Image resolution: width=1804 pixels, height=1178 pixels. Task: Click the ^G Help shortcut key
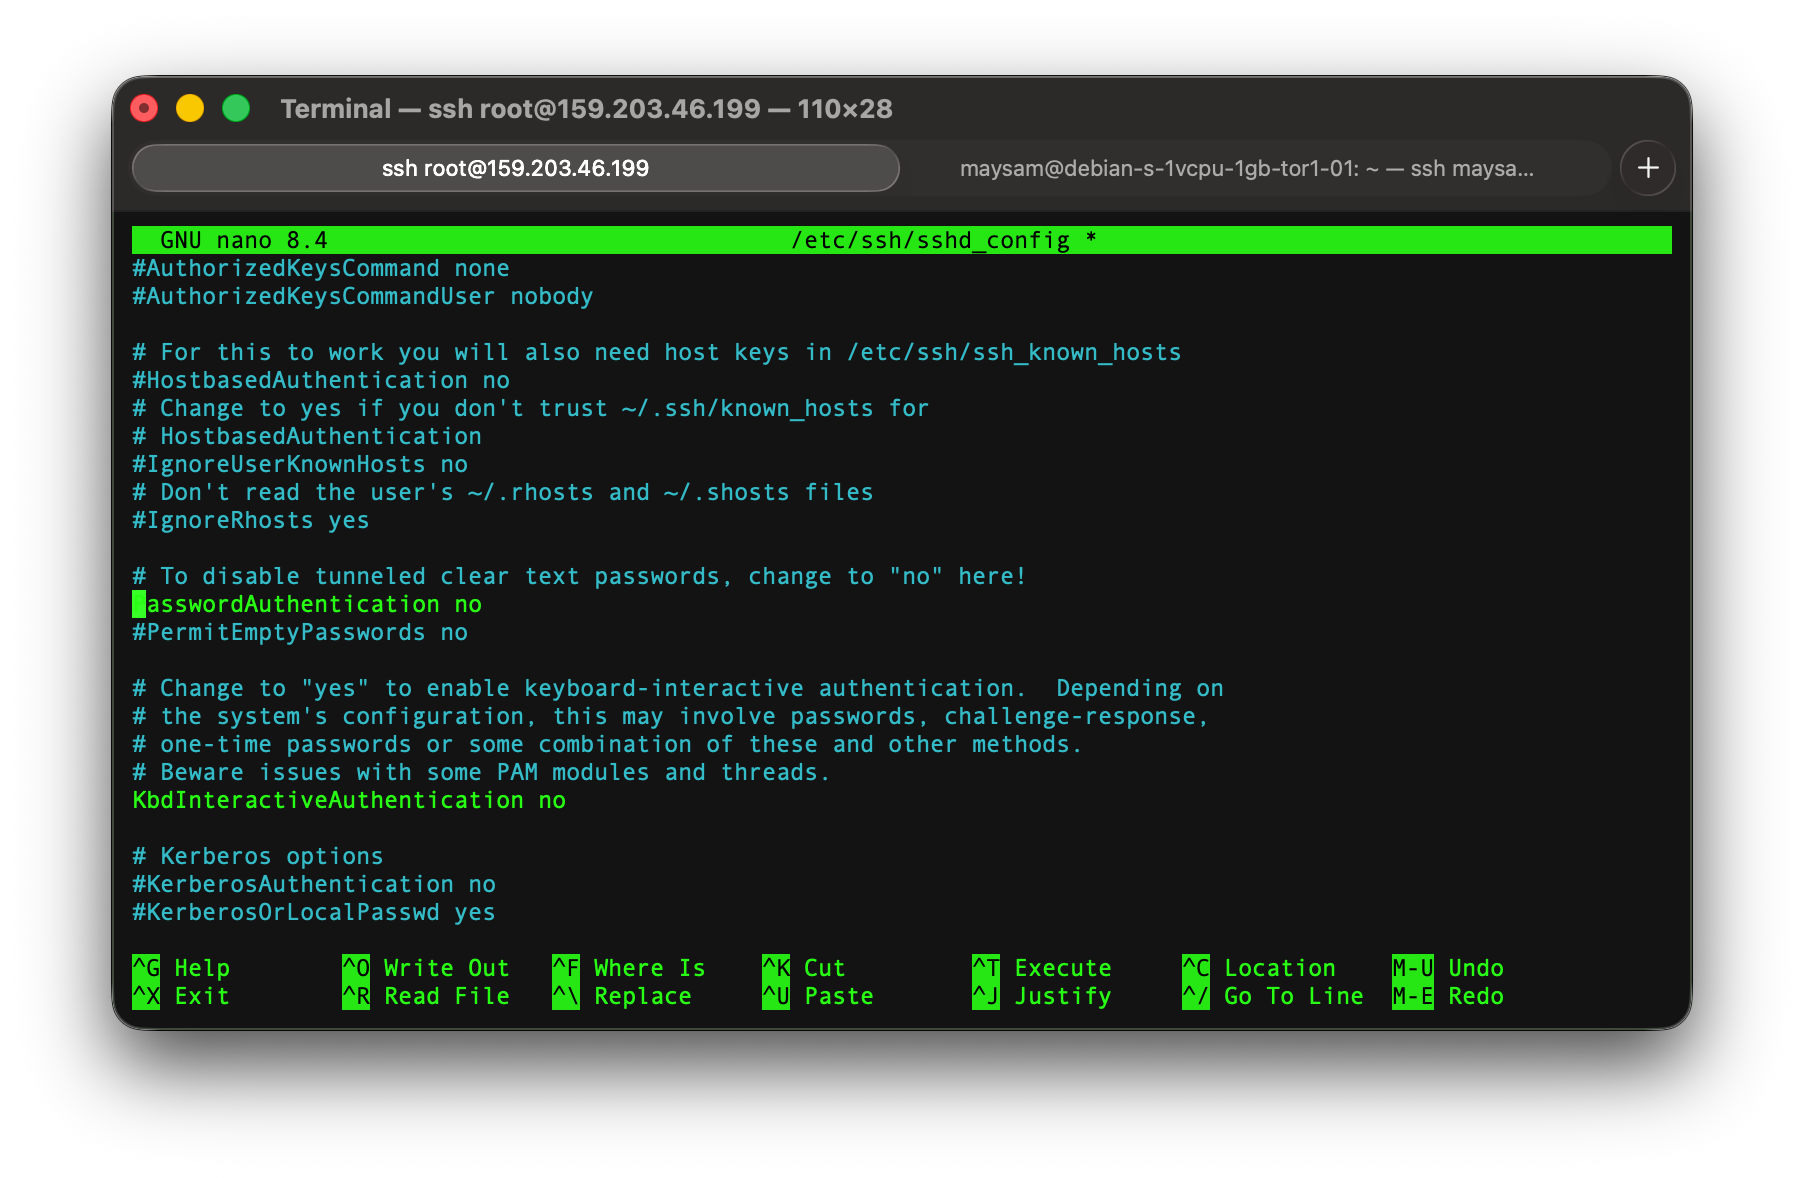pos(146,968)
